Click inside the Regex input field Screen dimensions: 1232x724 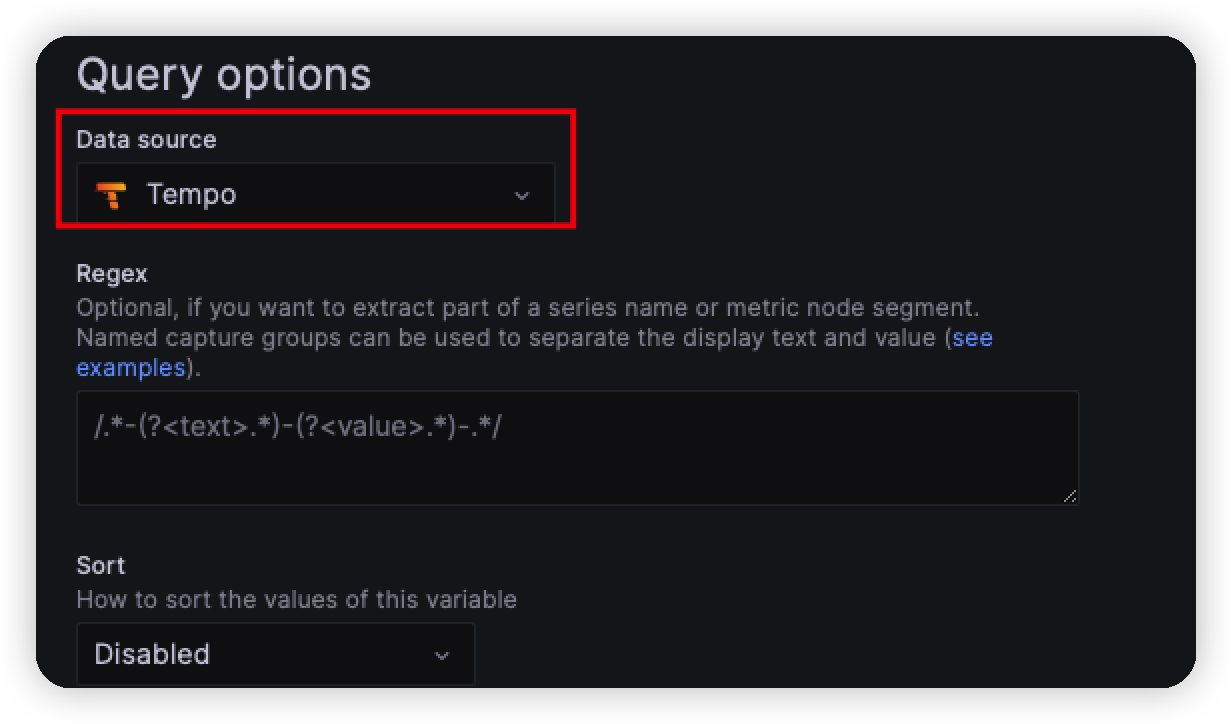click(x=578, y=447)
